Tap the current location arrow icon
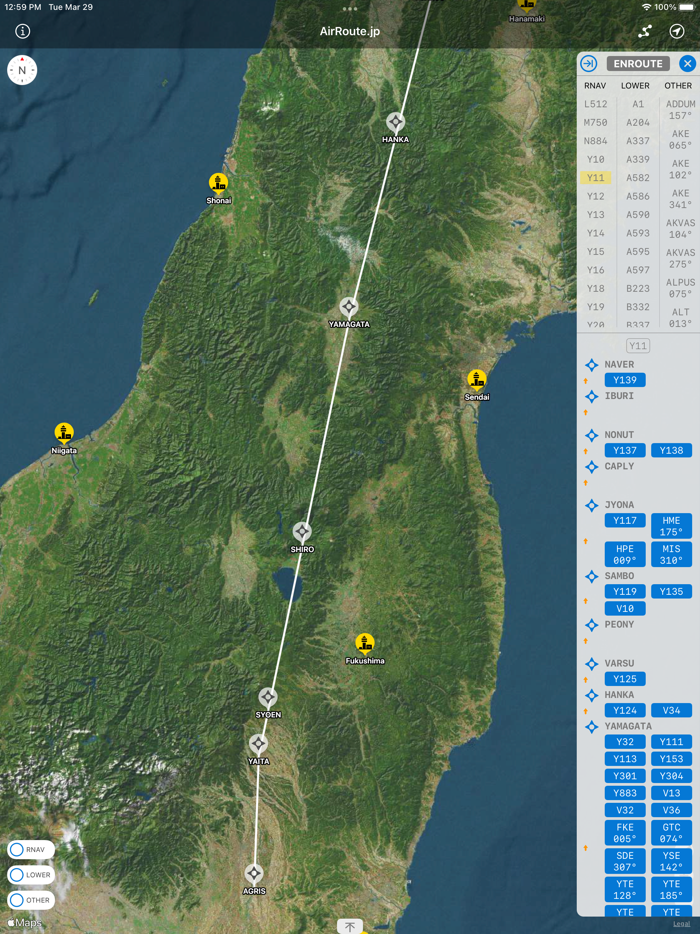The height and width of the screenshot is (934, 700). click(677, 31)
